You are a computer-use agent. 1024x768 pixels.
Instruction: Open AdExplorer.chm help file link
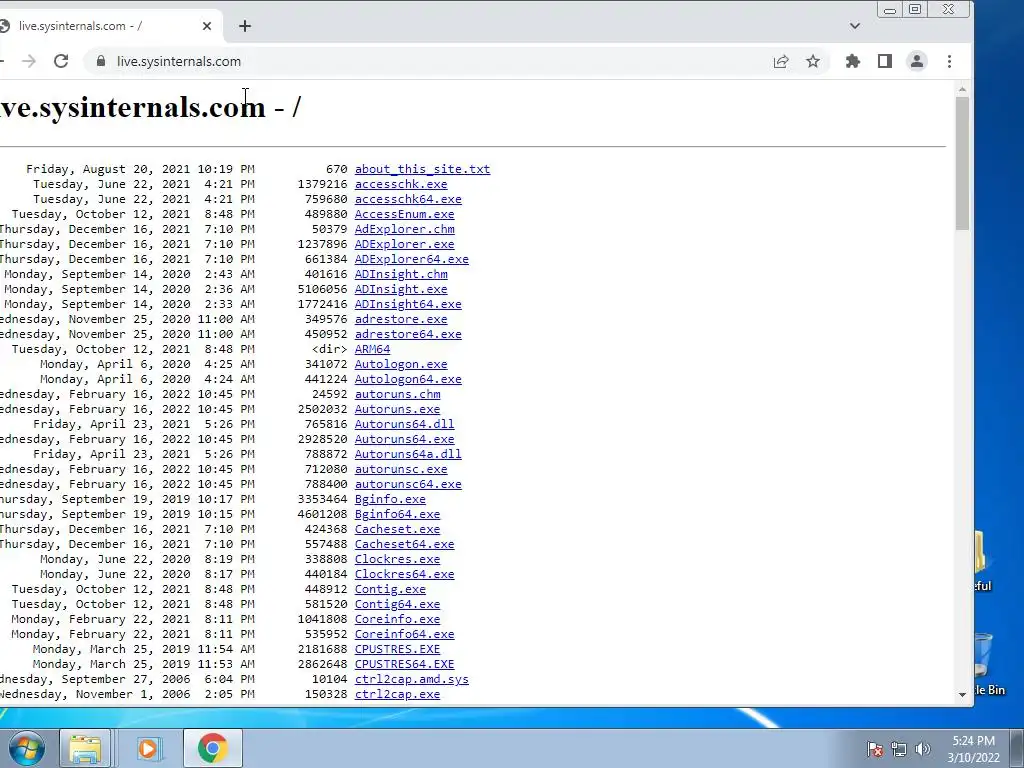[404, 229]
